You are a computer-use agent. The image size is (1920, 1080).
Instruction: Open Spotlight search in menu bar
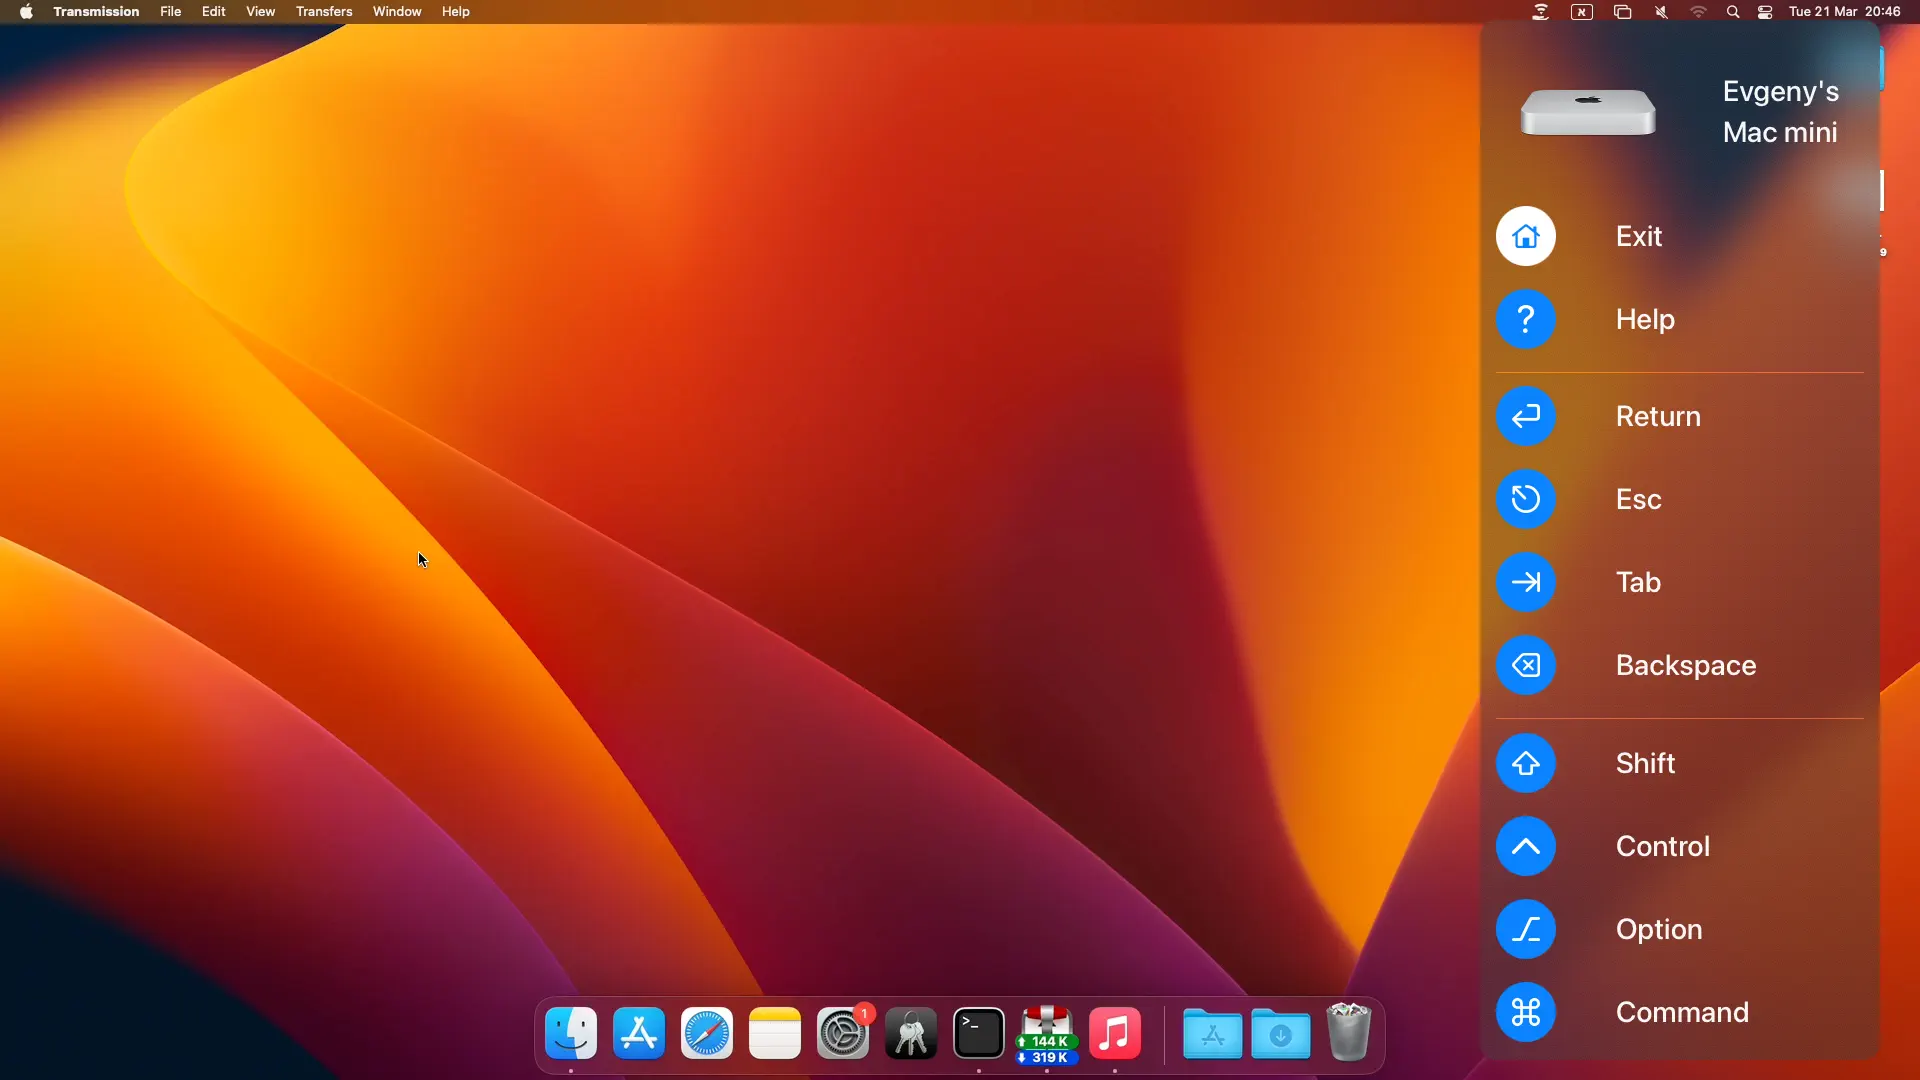[x=1733, y=12]
